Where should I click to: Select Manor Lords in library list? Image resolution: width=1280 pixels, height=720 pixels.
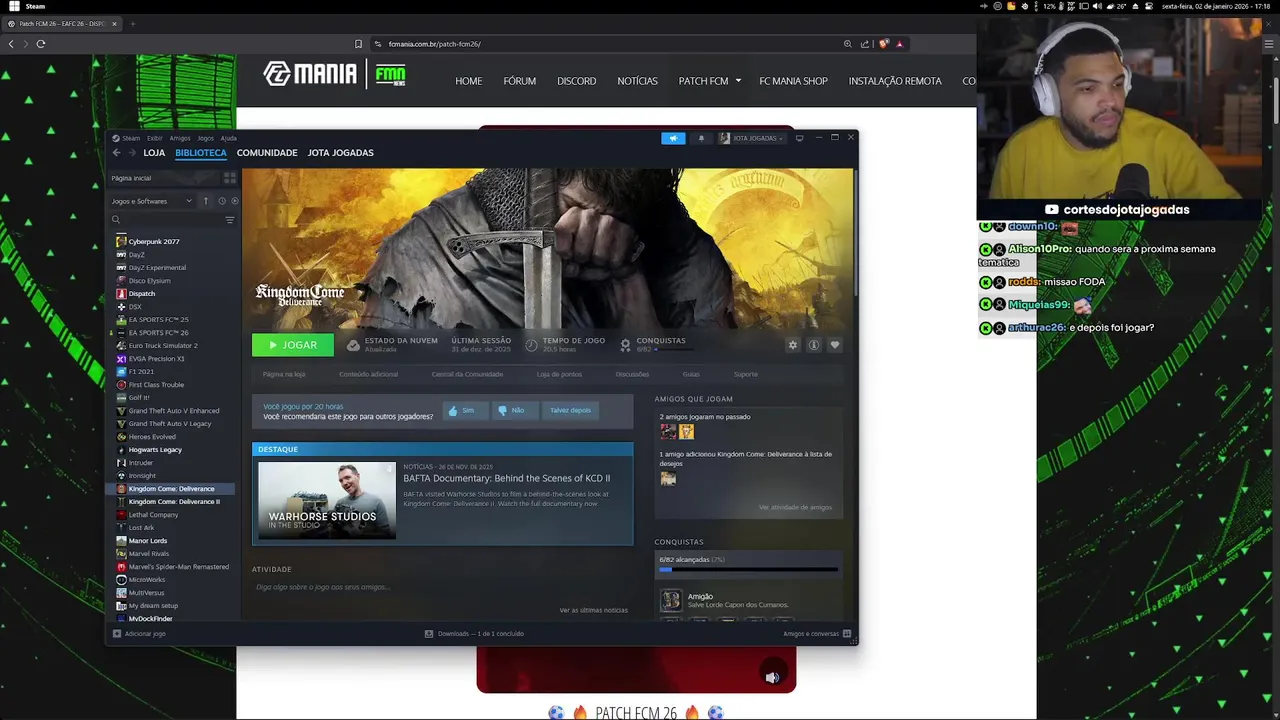pos(148,541)
